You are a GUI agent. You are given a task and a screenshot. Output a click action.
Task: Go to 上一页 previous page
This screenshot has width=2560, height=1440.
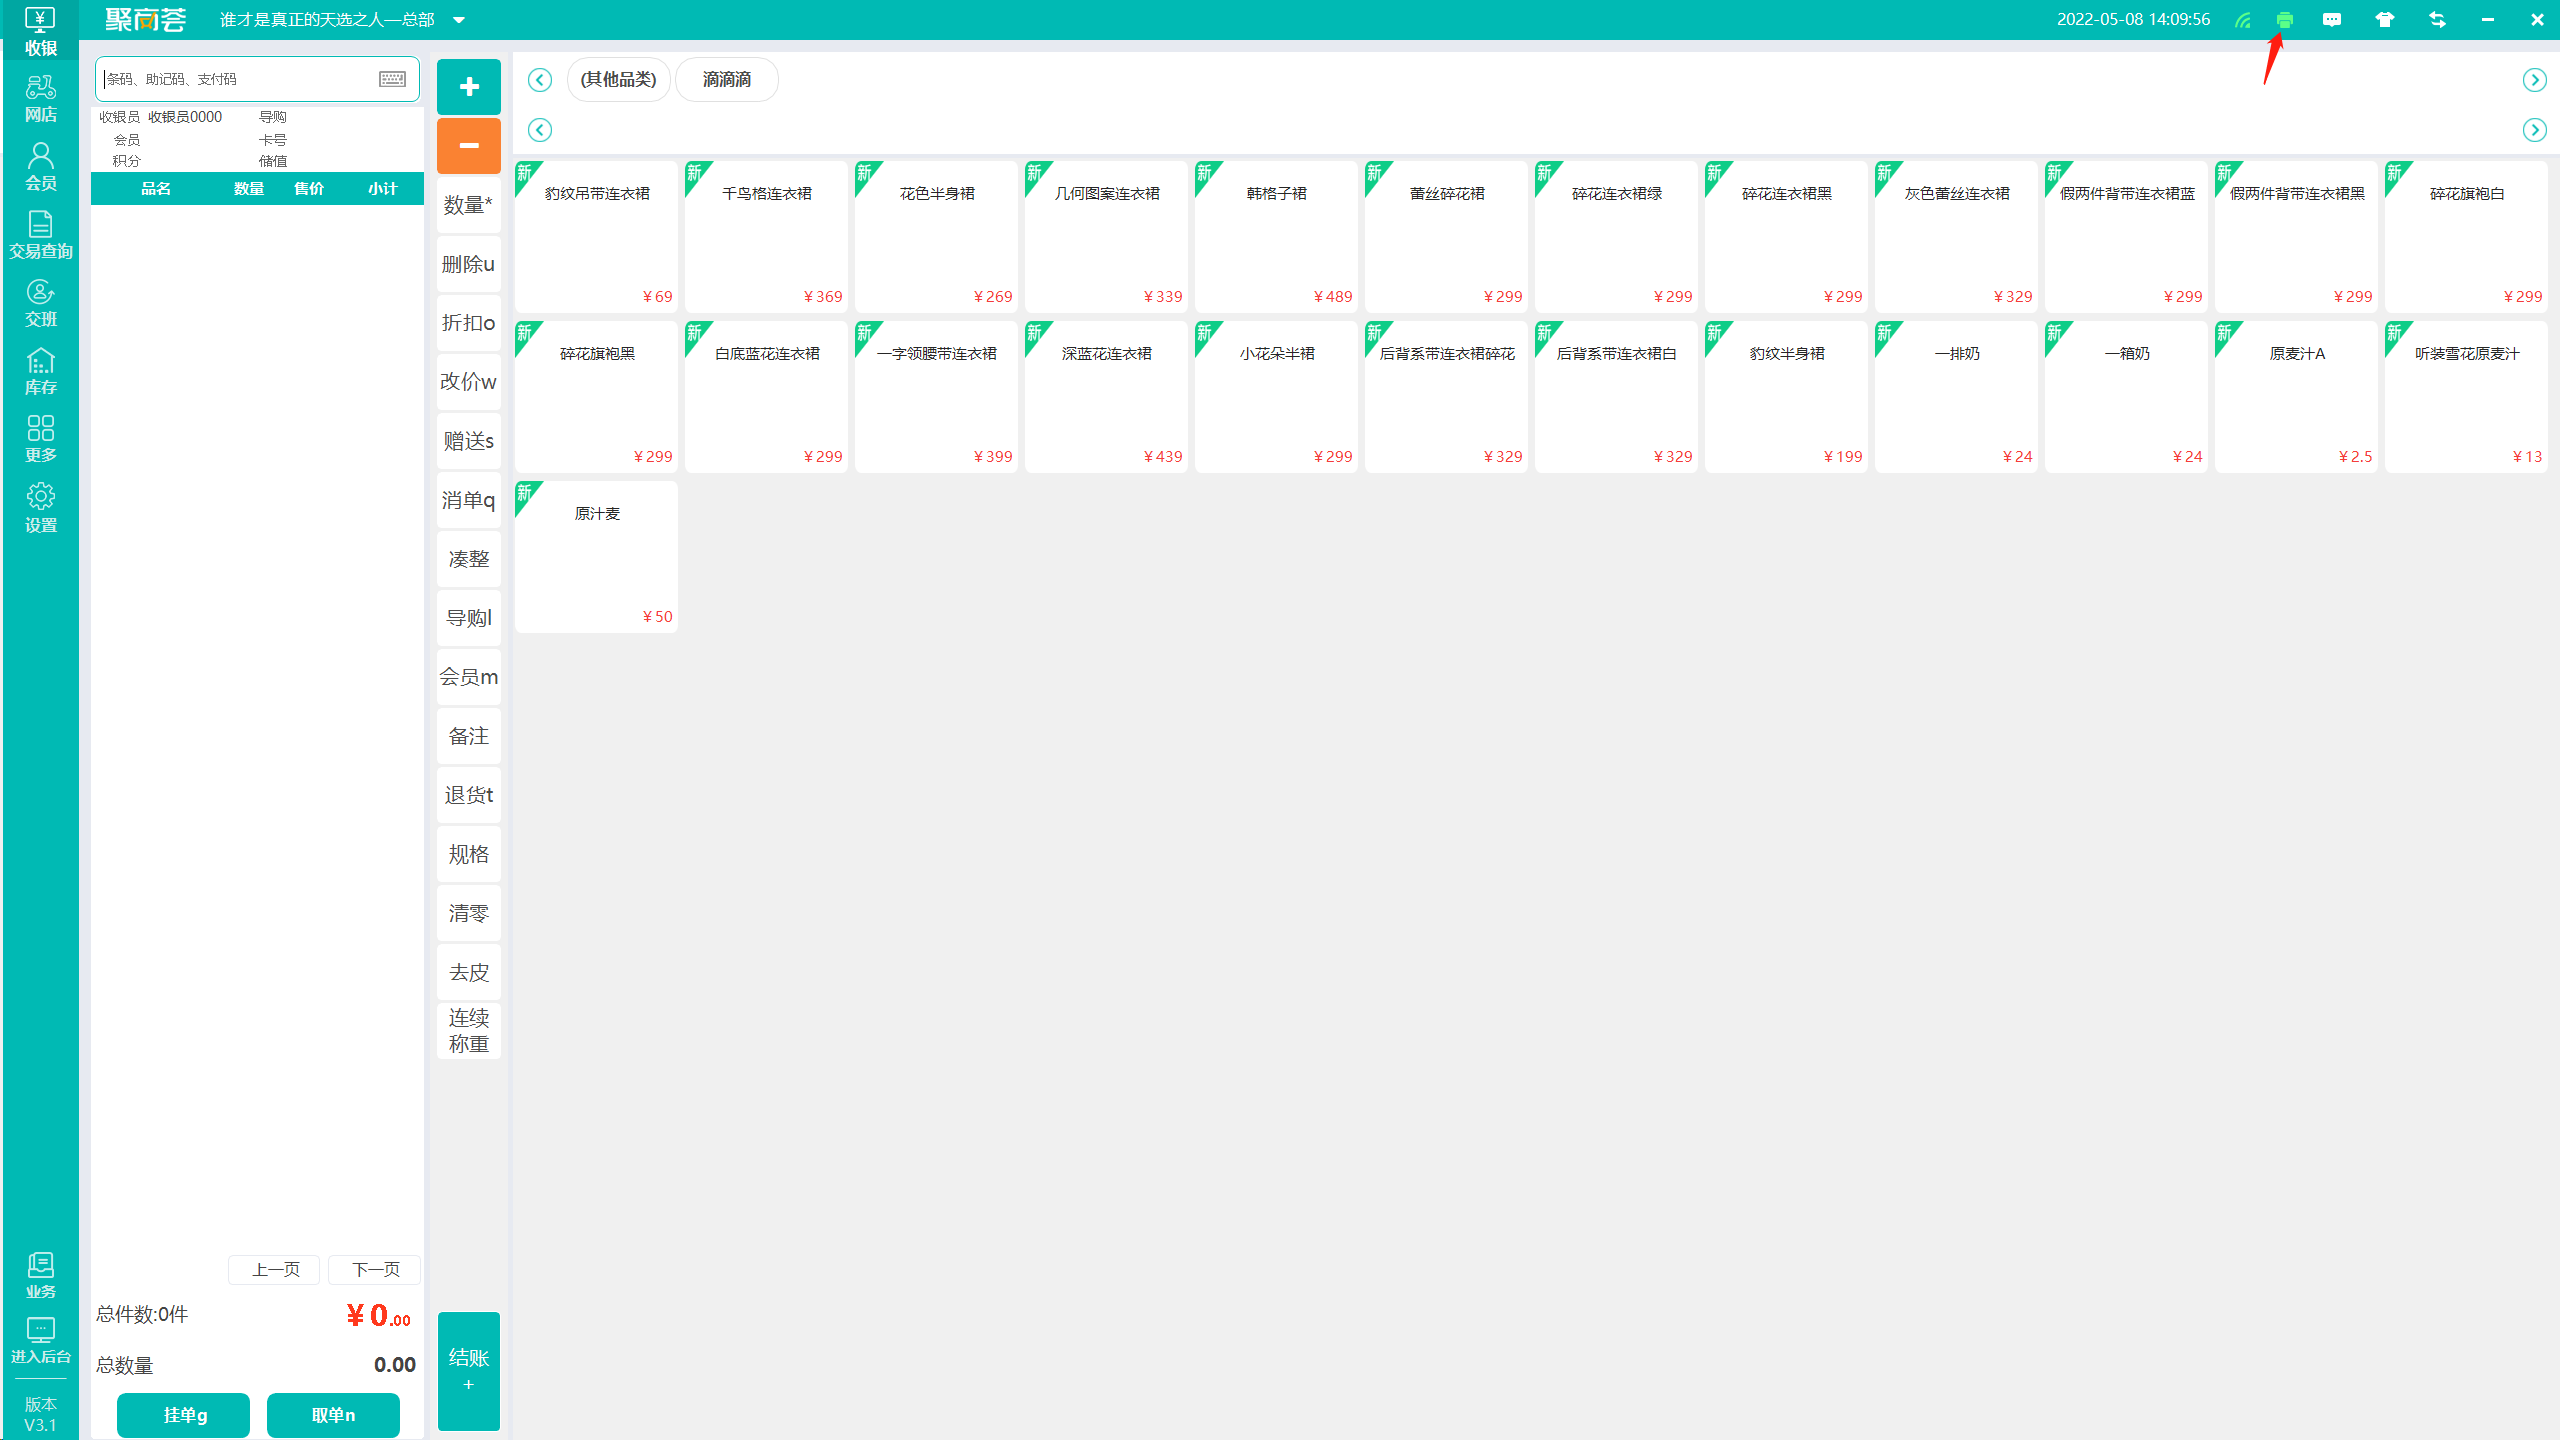[275, 1269]
